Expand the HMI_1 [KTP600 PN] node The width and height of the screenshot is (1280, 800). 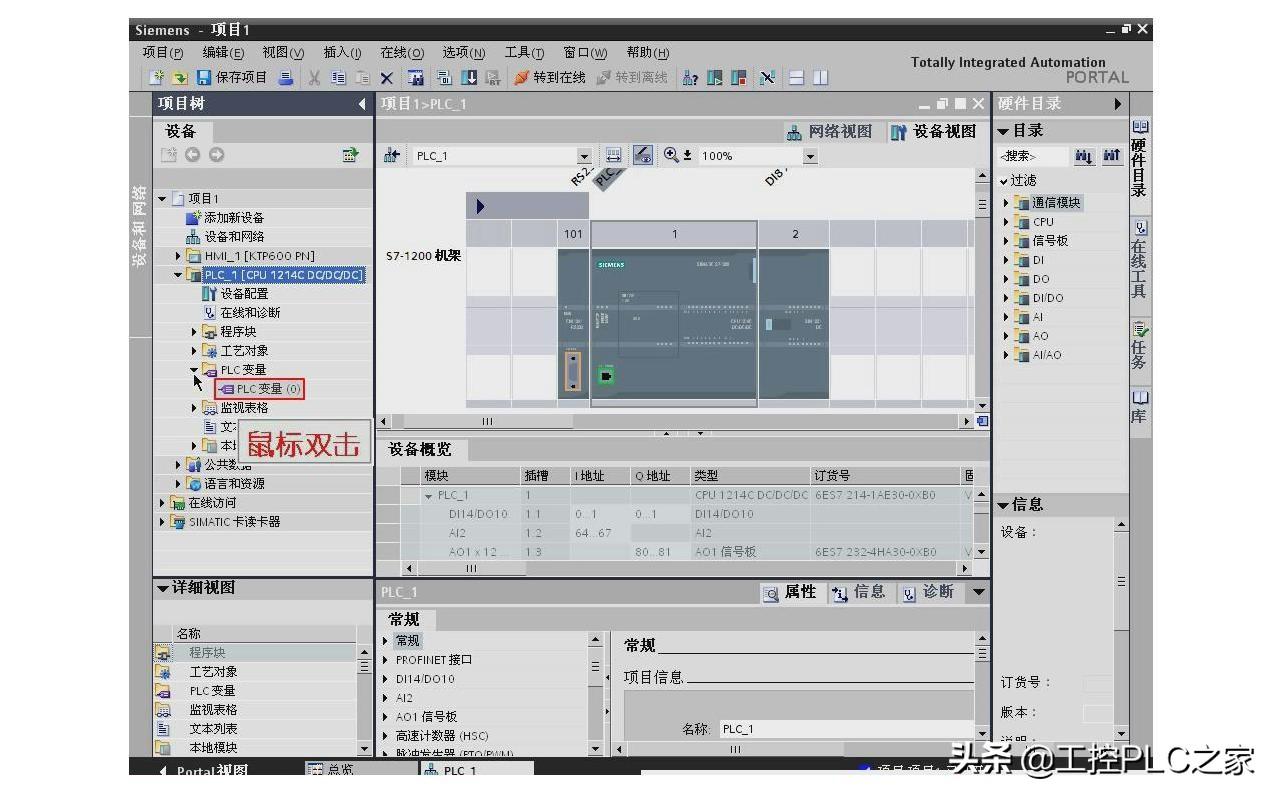179,256
